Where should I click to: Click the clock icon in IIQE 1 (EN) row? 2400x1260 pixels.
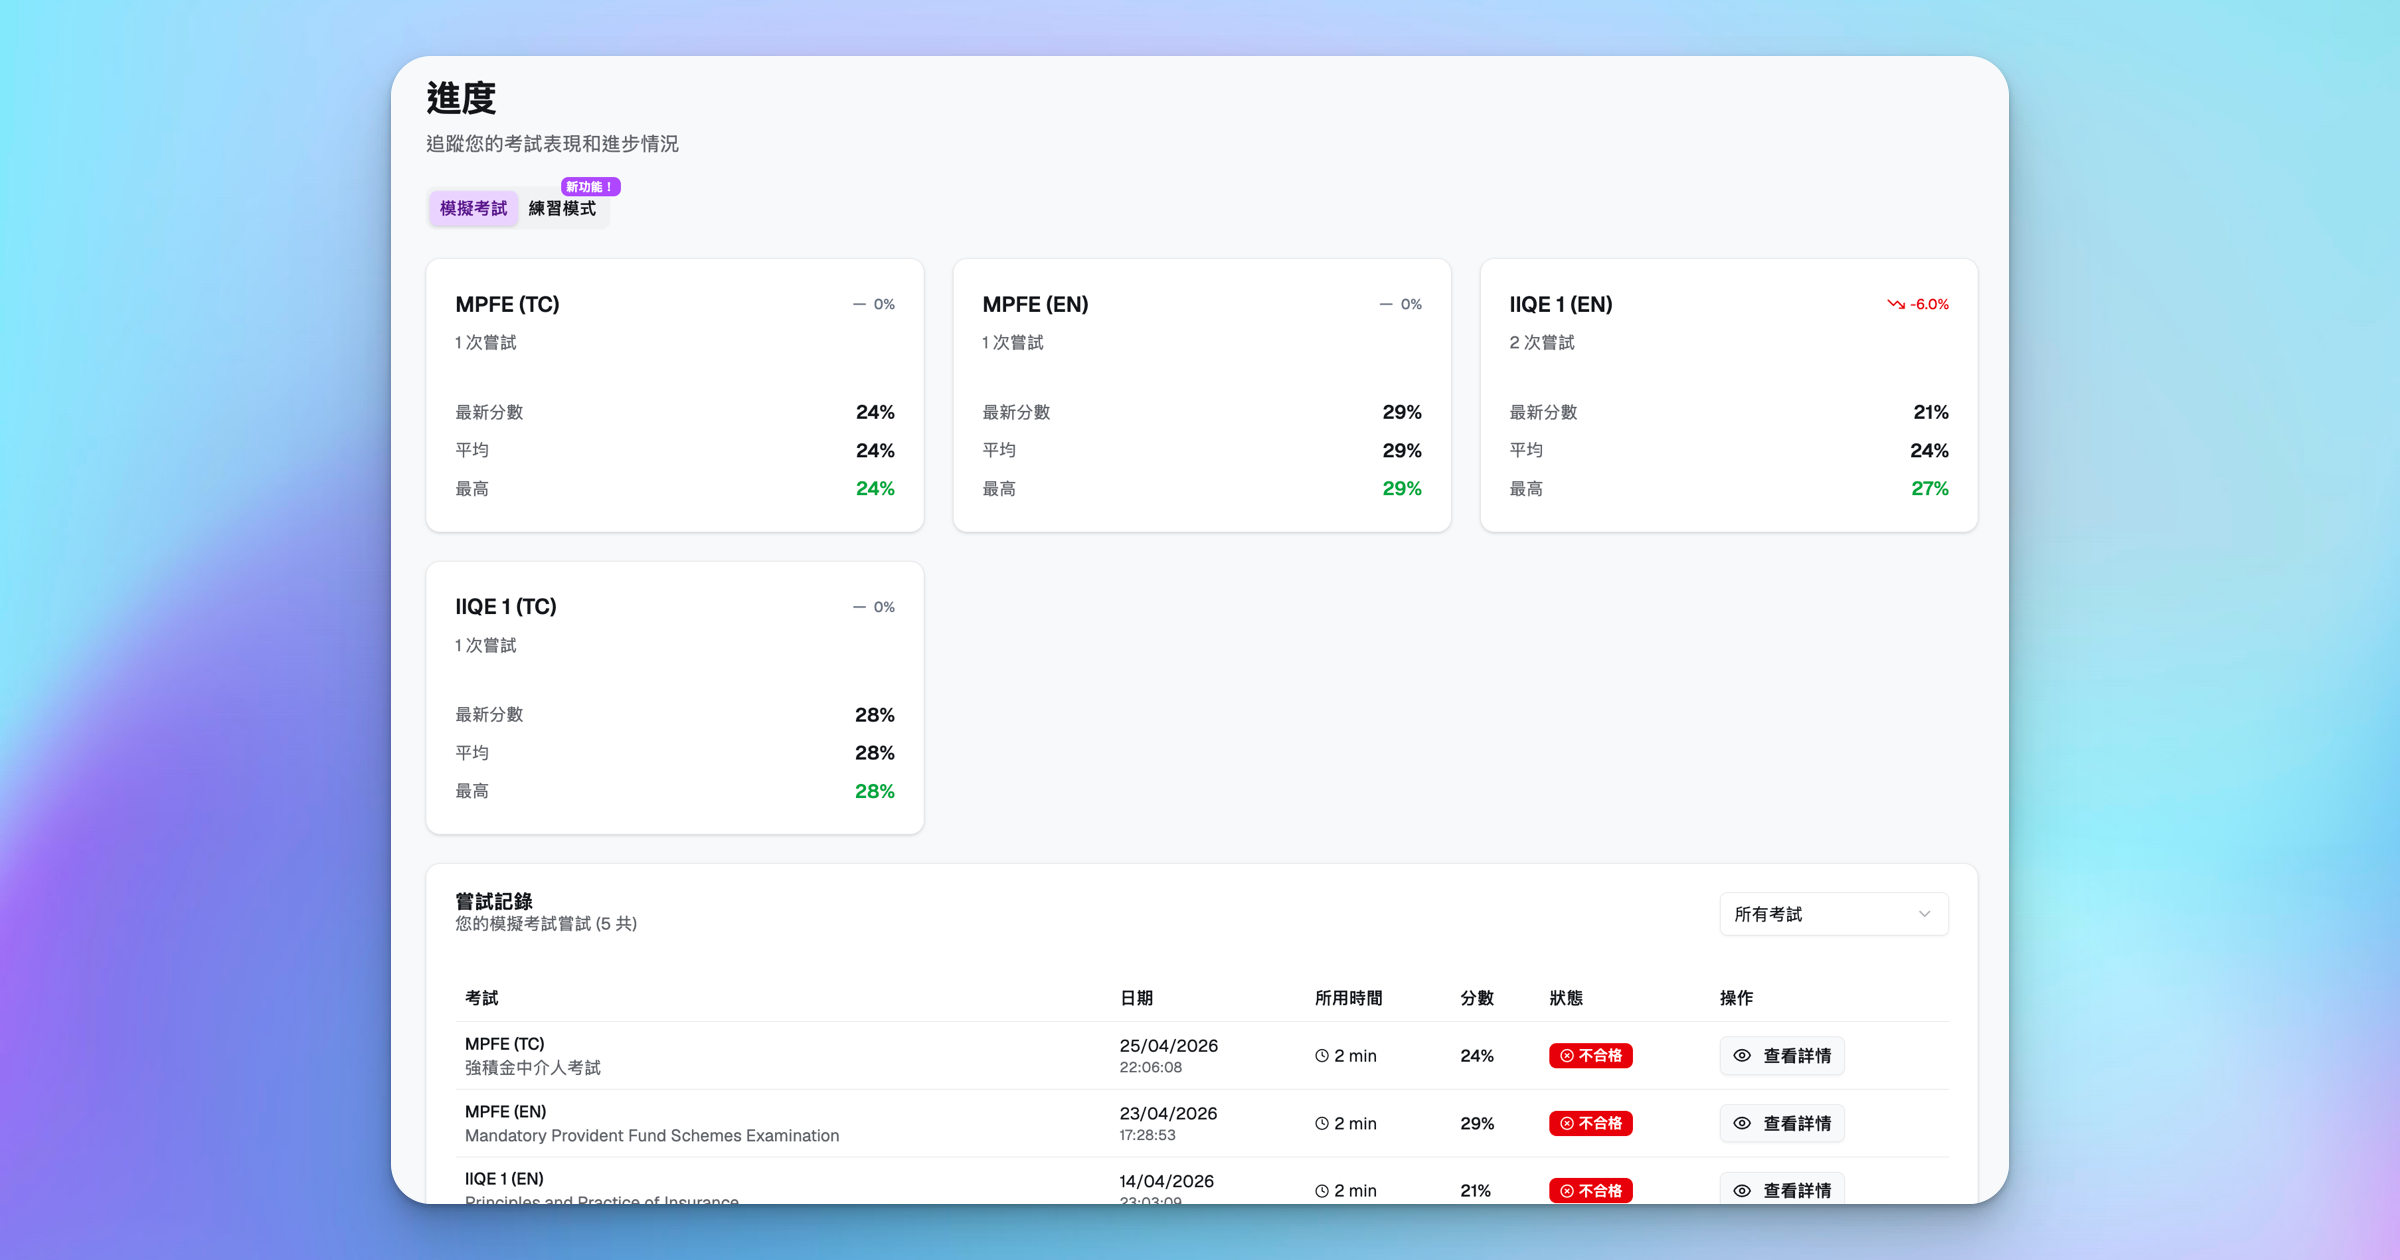click(1322, 1190)
